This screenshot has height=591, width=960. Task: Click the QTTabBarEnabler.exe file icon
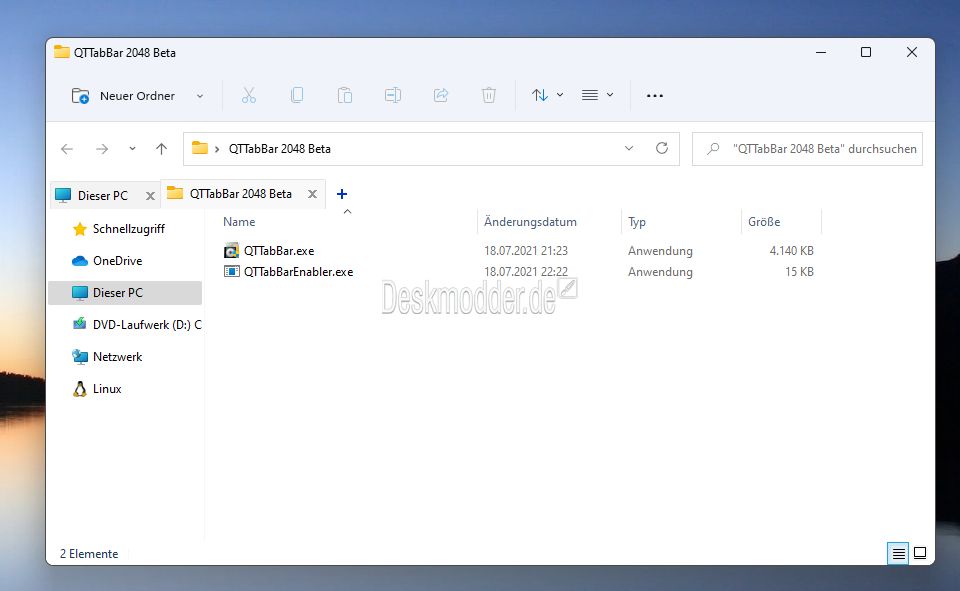[x=231, y=271]
